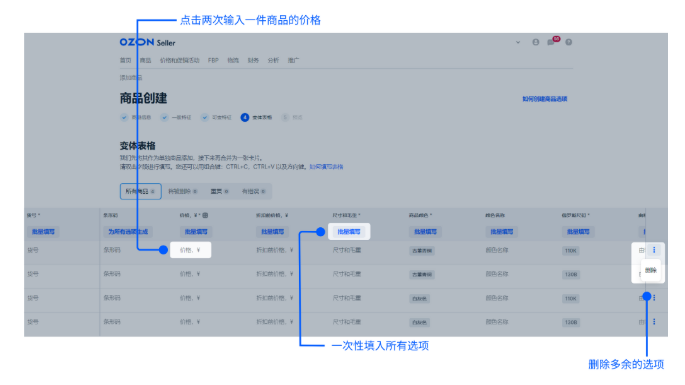Click third completed step checkmark icon
The height and width of the screenshot is (385, 685).
coord(204,118)
